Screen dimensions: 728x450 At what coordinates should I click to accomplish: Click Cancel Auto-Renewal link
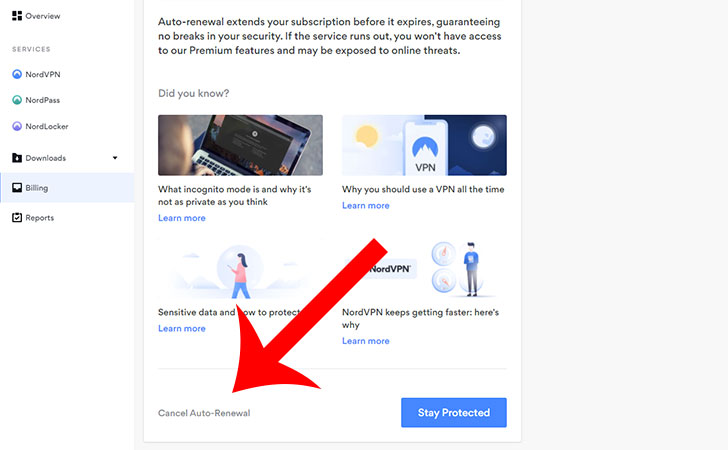[x=204, y=413]
